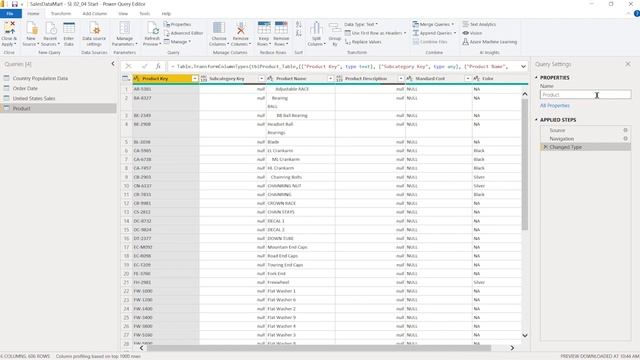The height and width of the screenshot is (360, 640).
Task: Close the Query Settings pane
Action: (628, 64)
